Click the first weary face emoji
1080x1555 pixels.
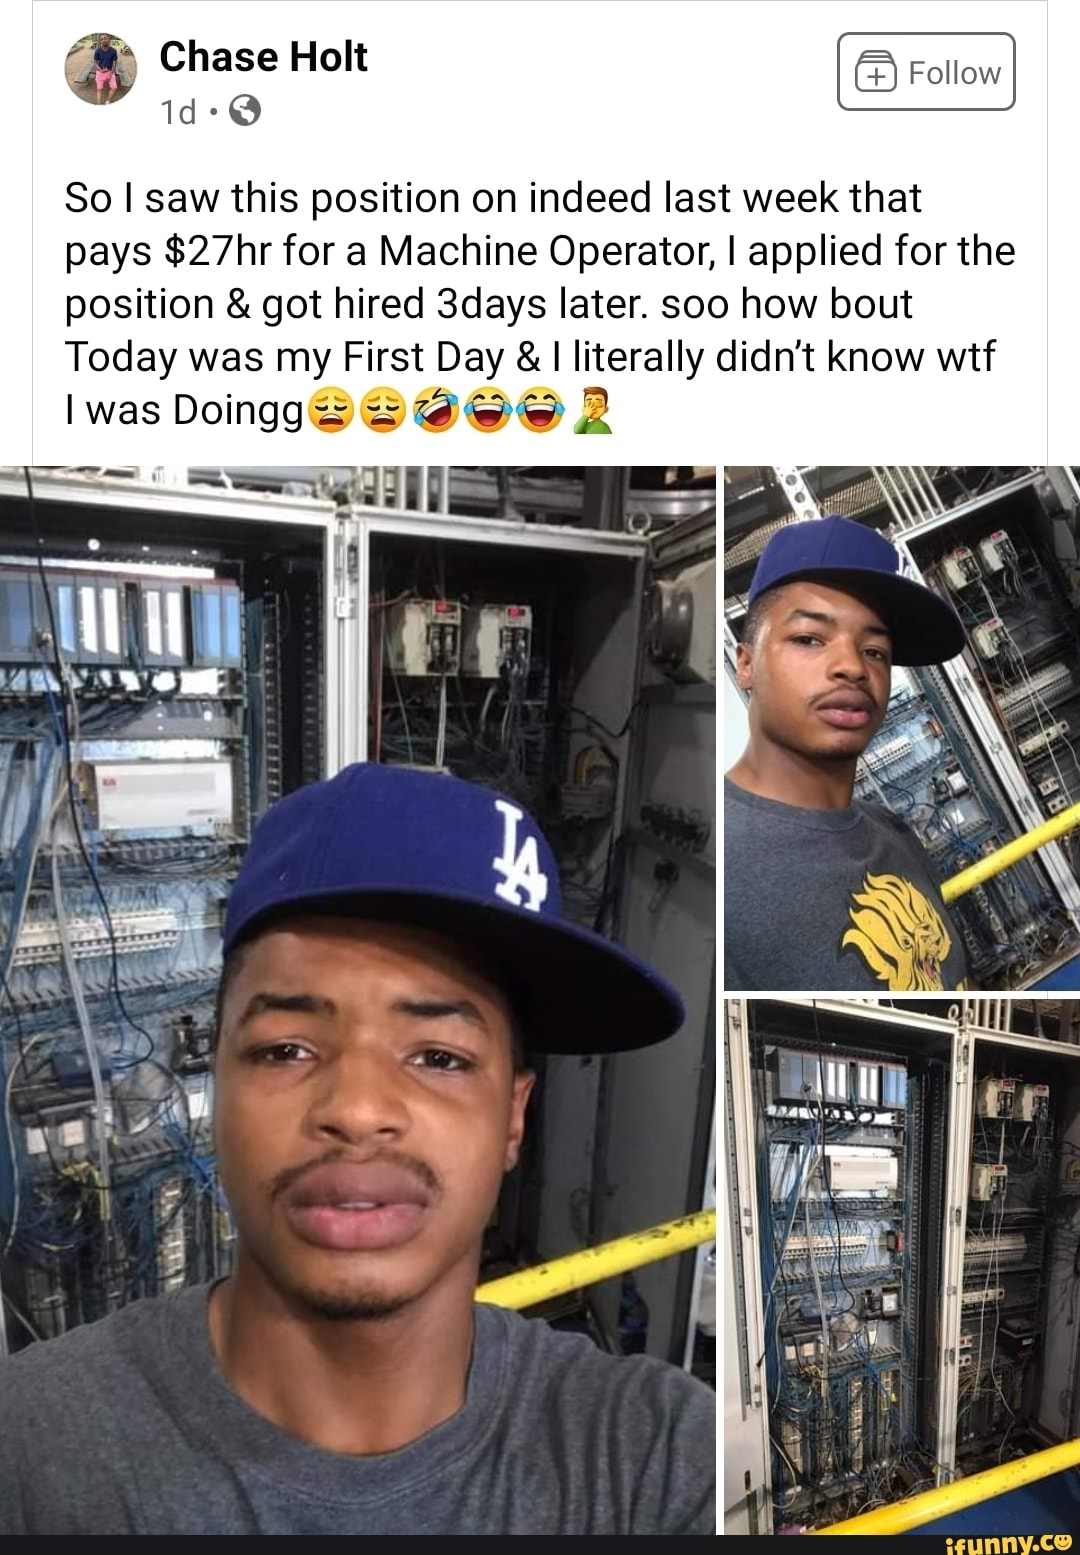332,410
